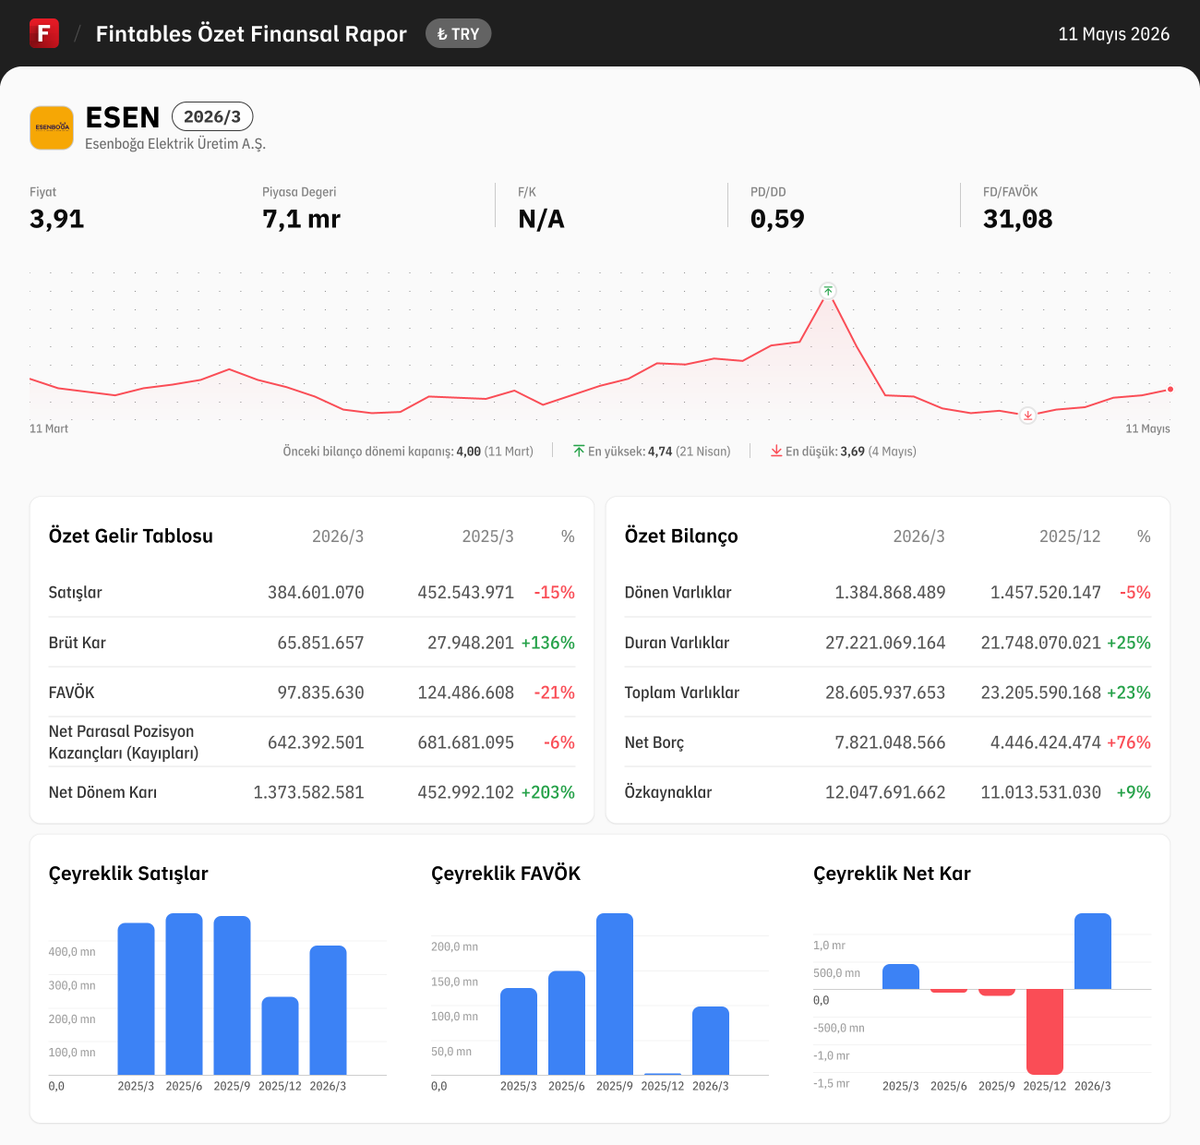Click the latest price endpoint dot on chart
The width and height of the screenshot is (1200, 1145).
[1170, 389]
